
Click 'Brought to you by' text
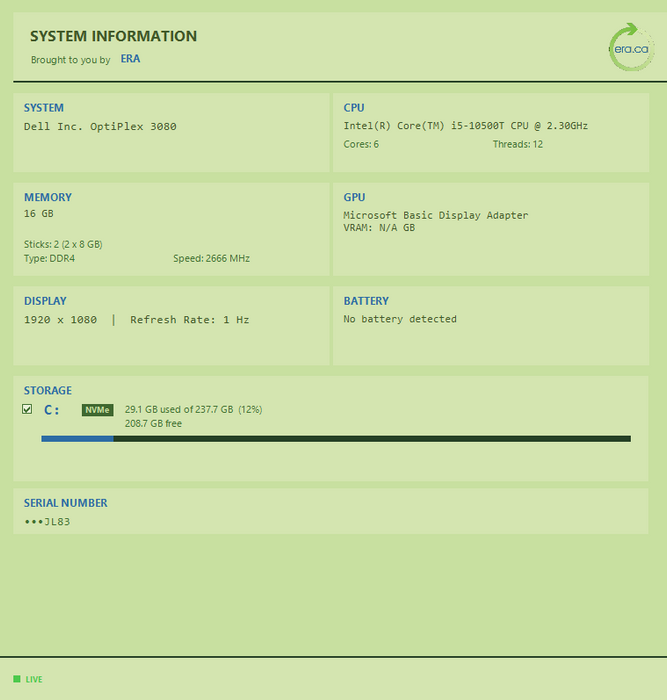71,60
